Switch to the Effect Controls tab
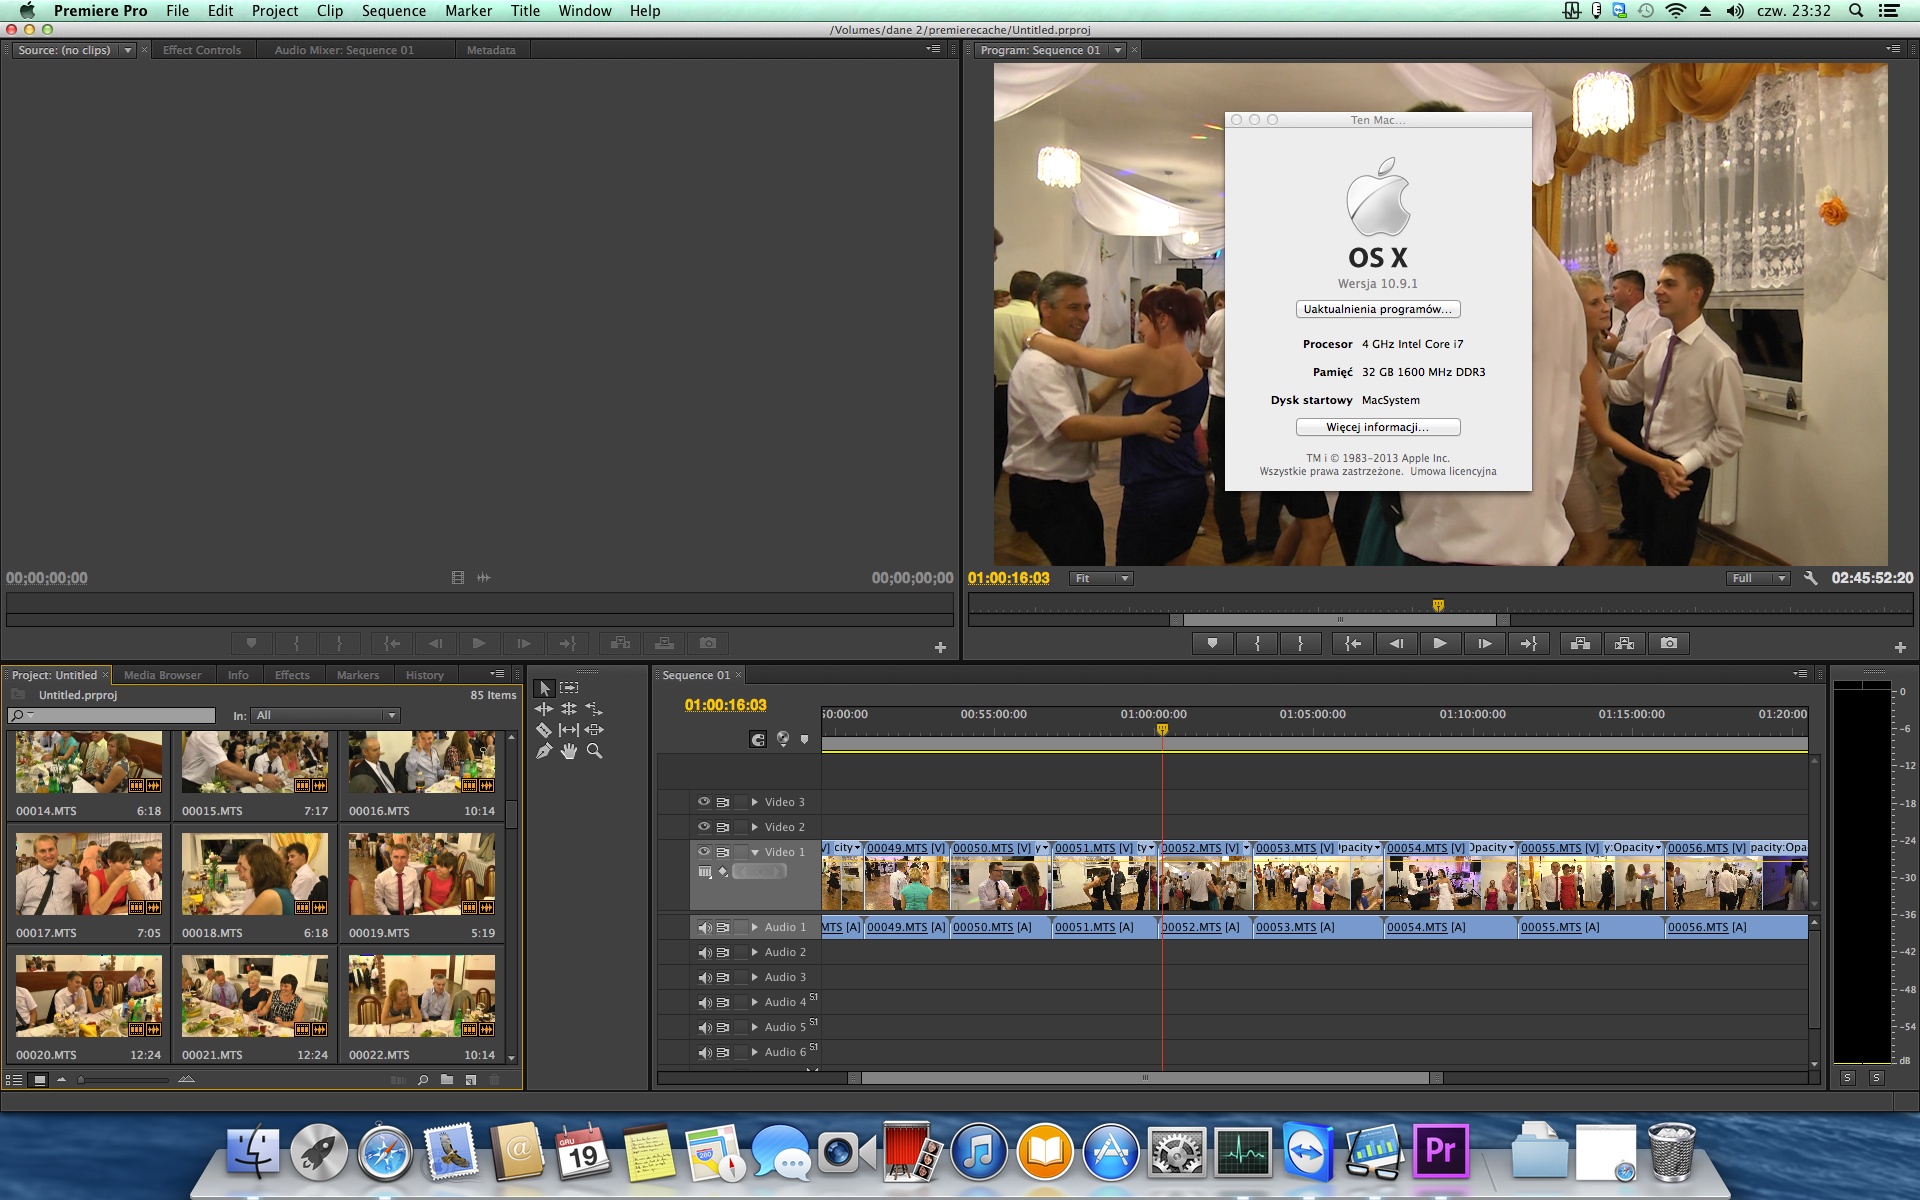This screenshot has width=1920, height=1200. [x=202, y=50]
